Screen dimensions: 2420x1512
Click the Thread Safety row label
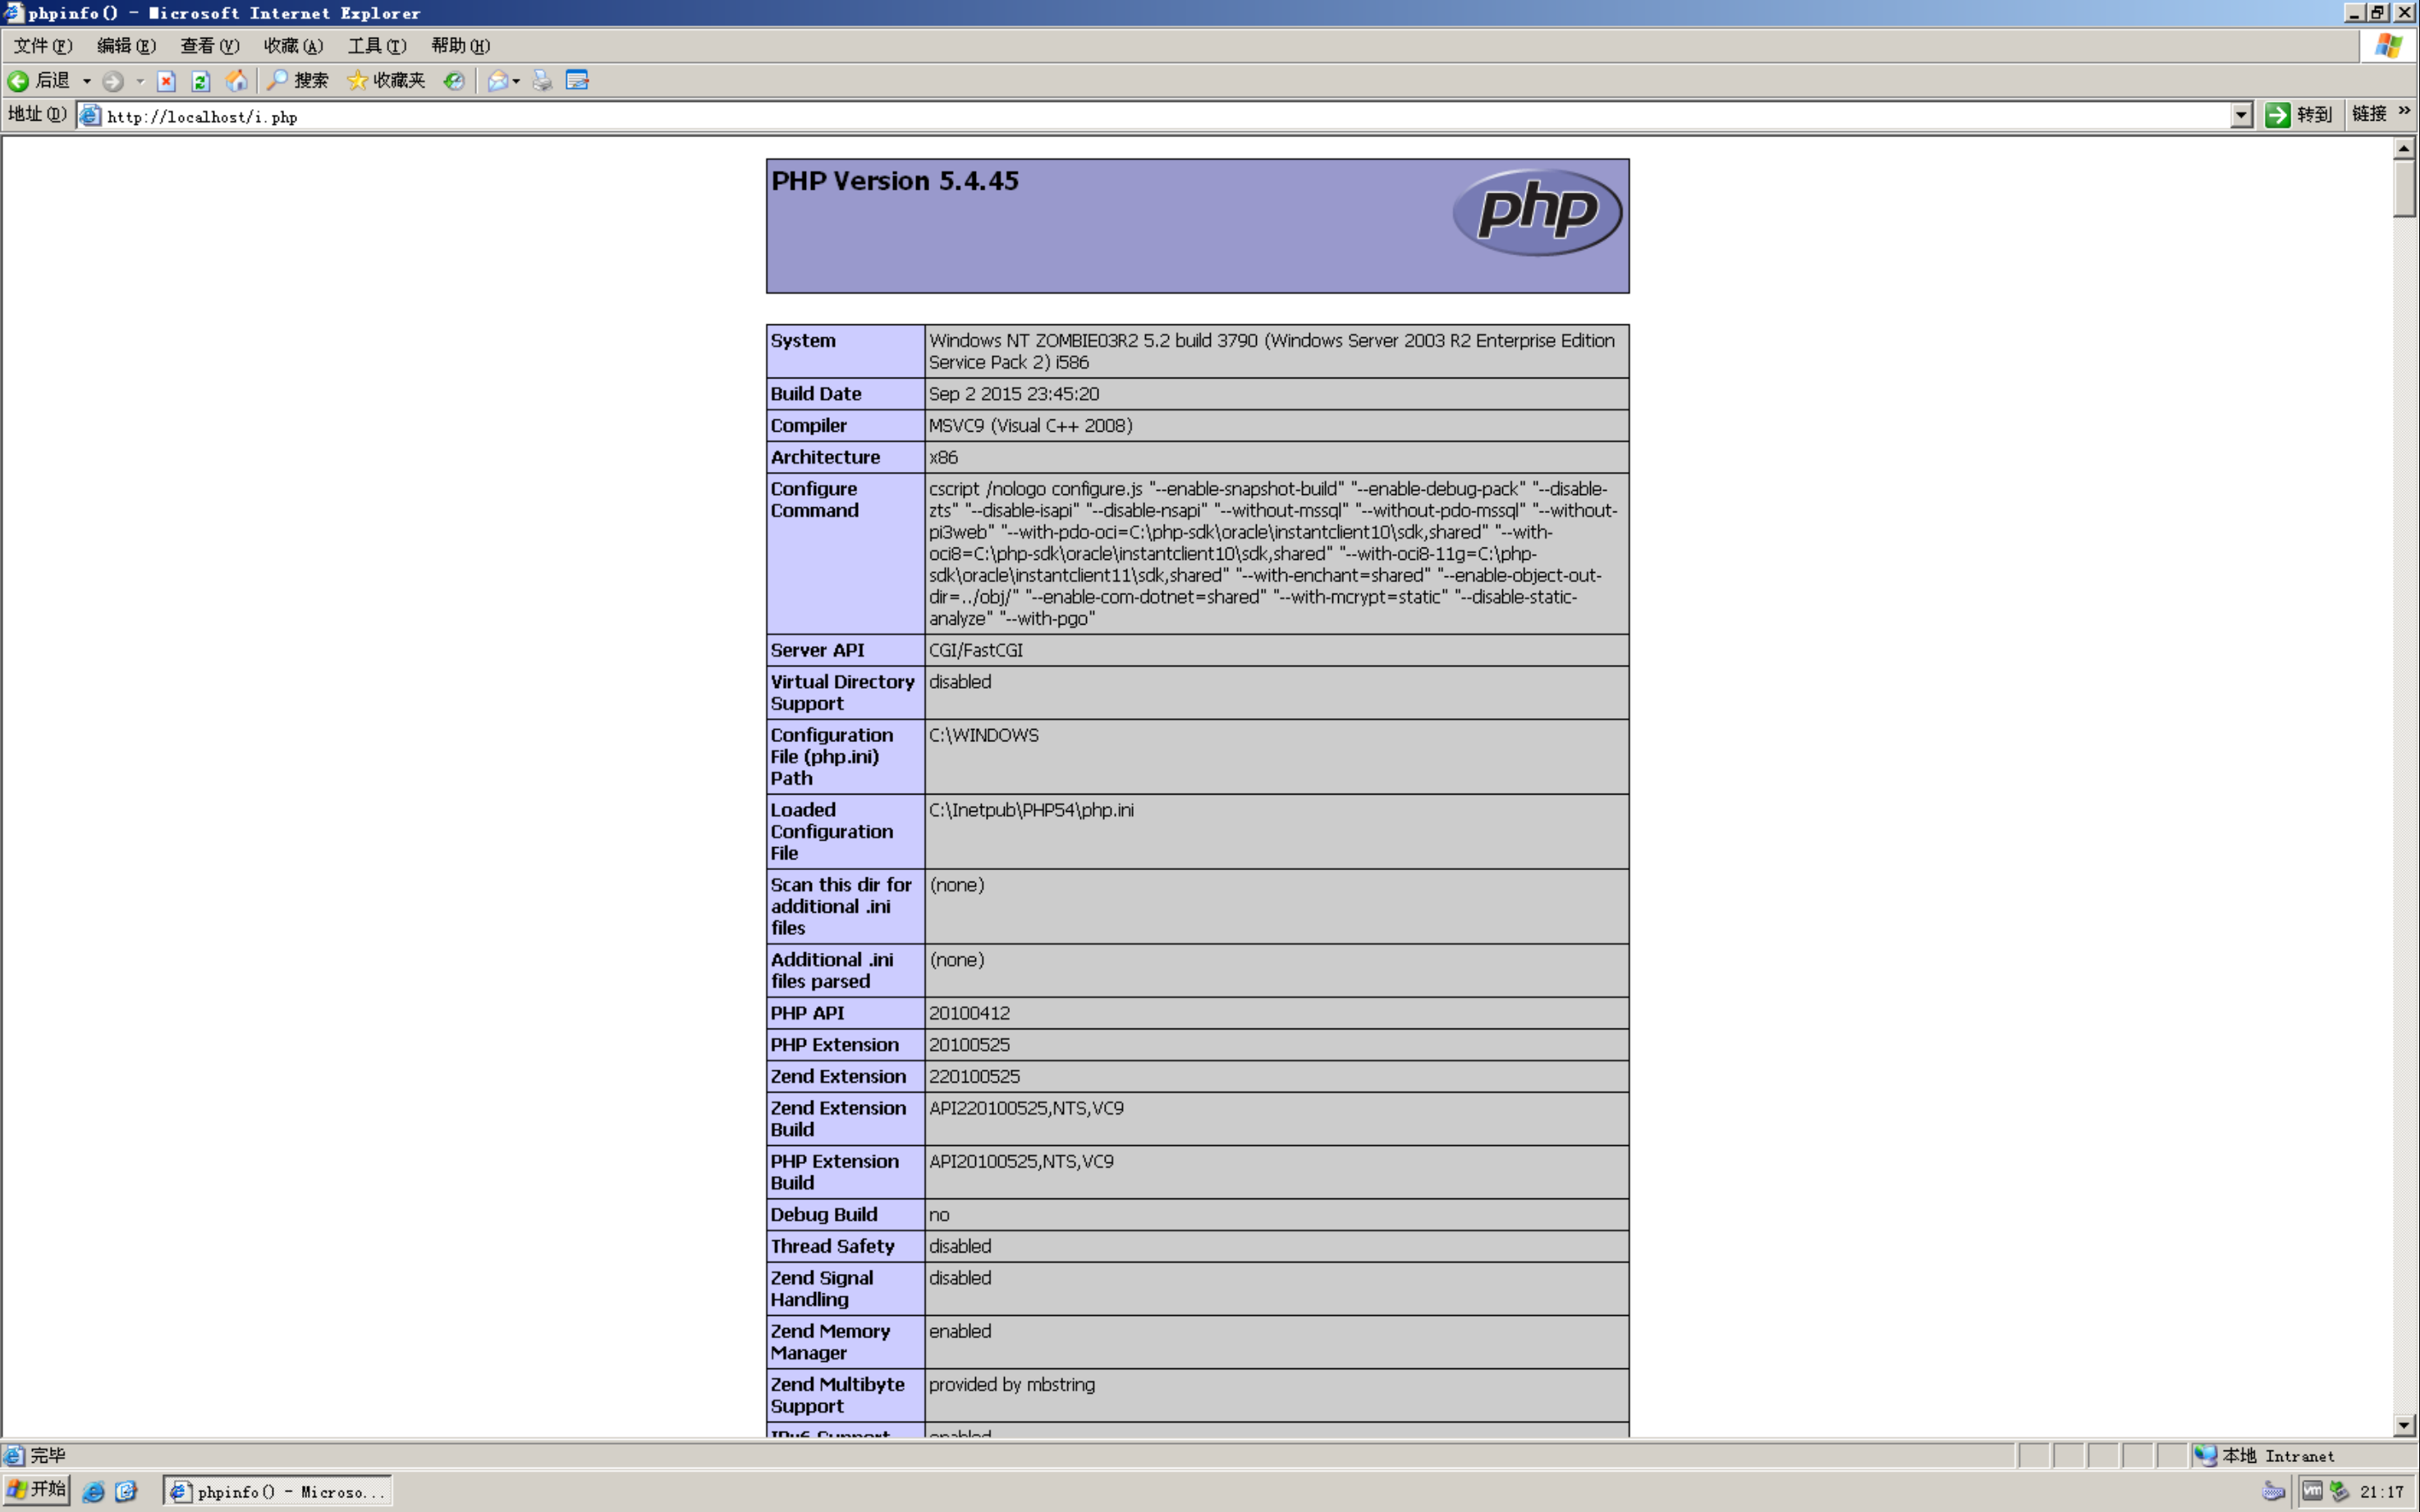tap(832, 1247)
